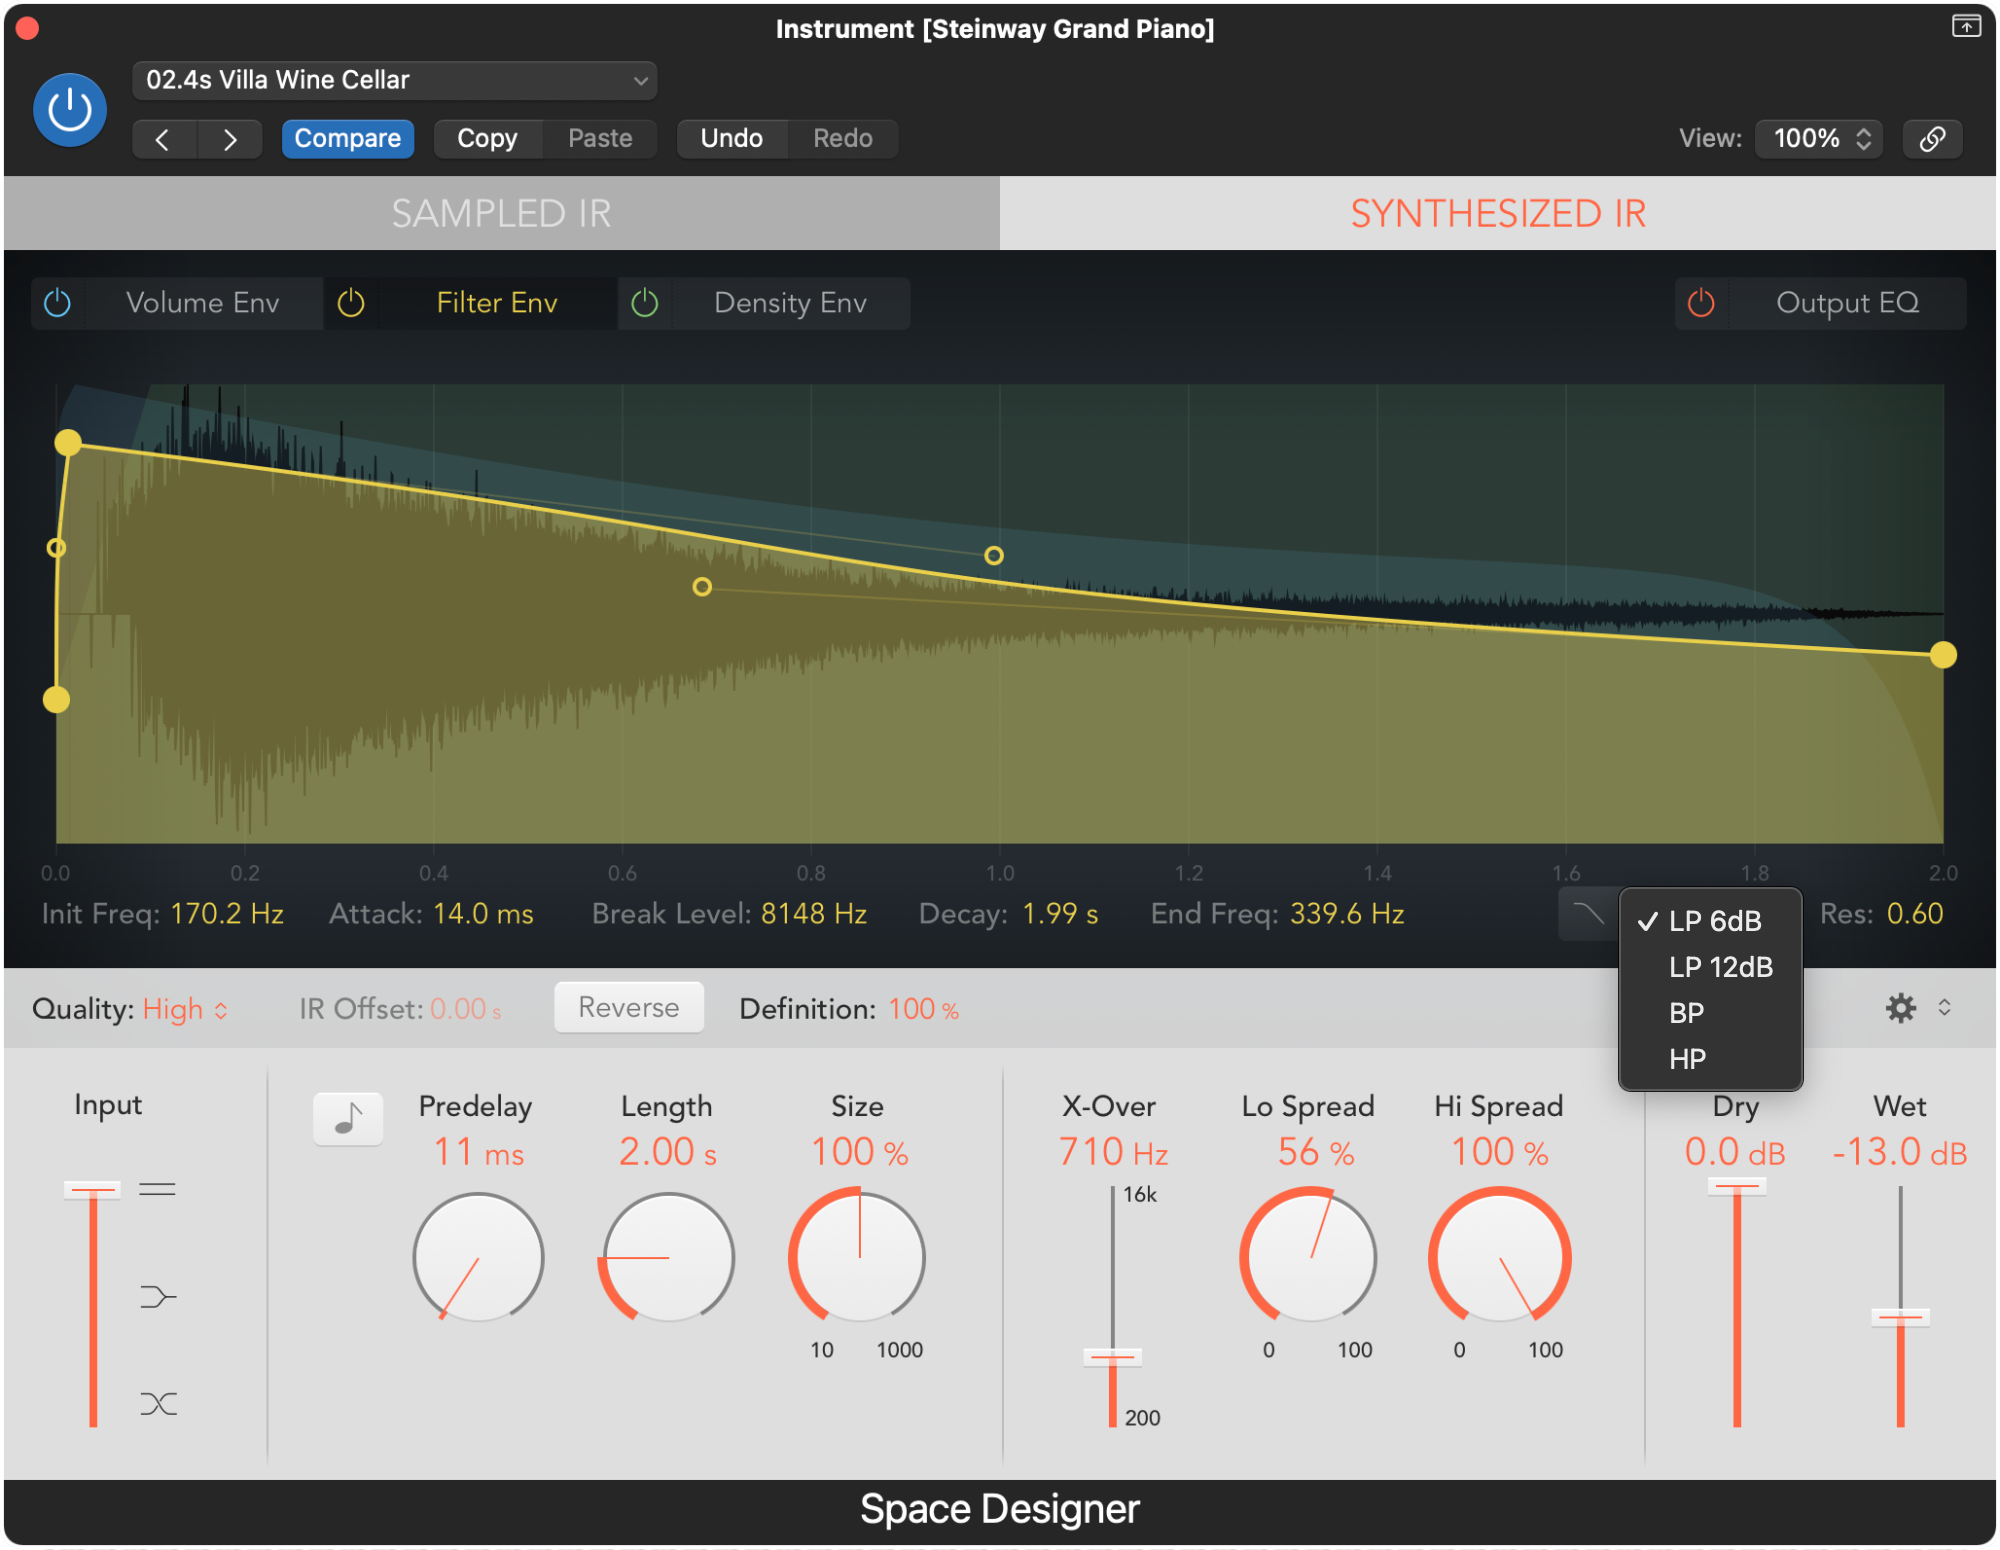Select the Volume Env tab

(202, 303)
